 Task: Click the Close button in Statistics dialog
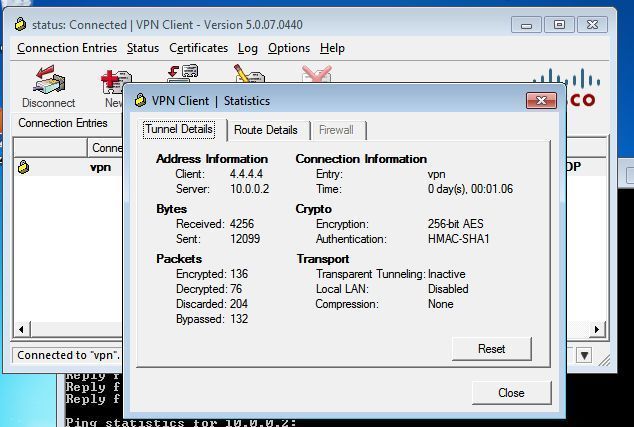click(511, 393)
